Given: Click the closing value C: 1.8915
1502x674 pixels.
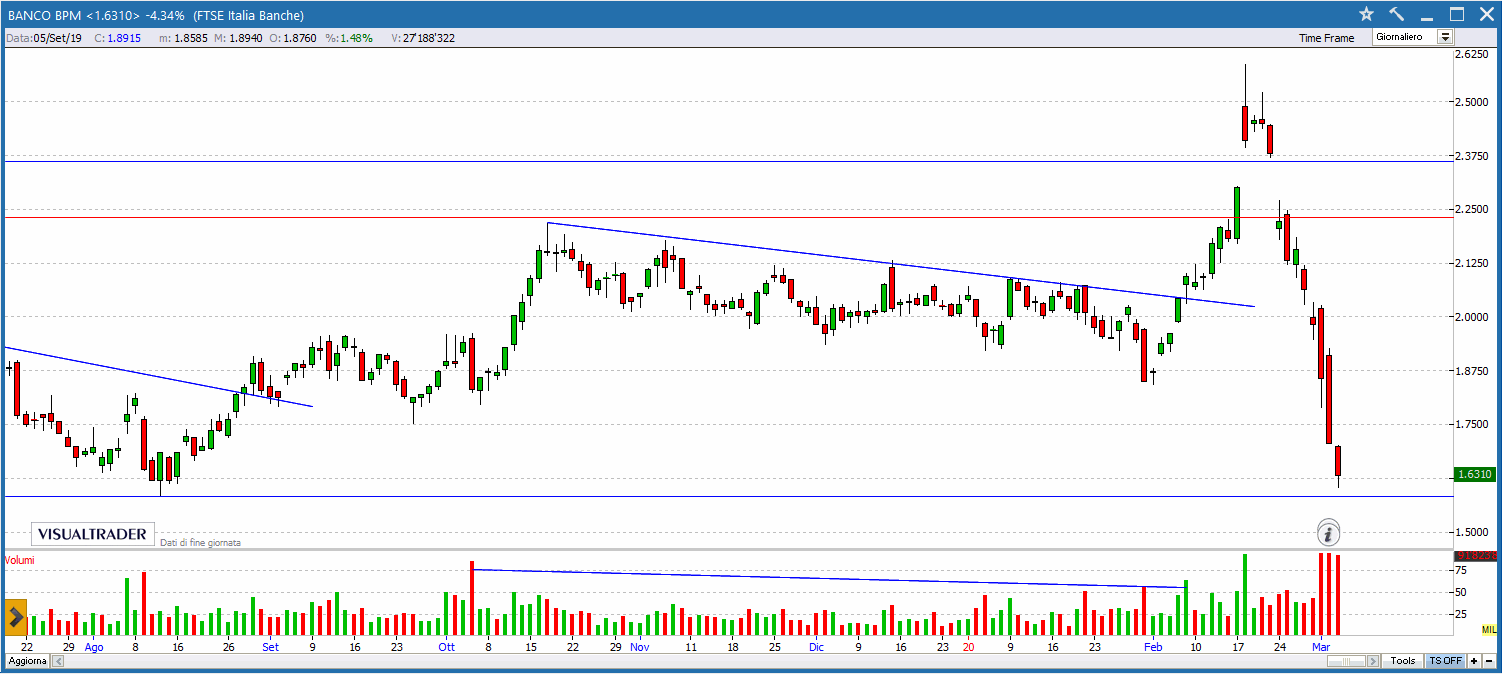Looking at the screenshot, I should (x=118, y=38).
